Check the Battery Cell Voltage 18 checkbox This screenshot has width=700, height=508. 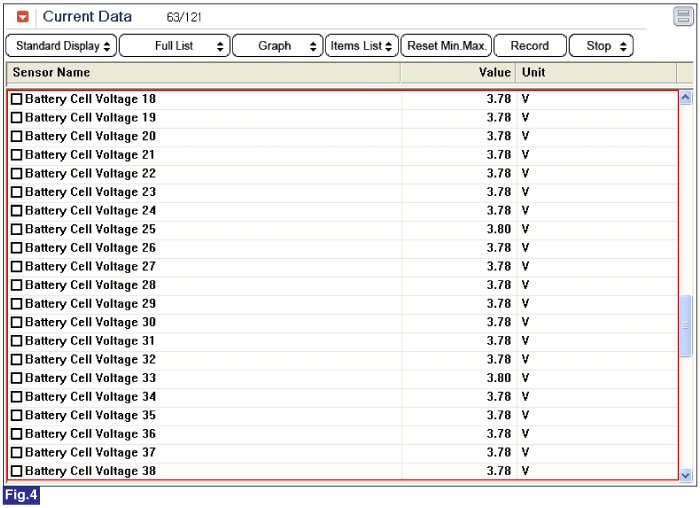(x=16, y=100)
